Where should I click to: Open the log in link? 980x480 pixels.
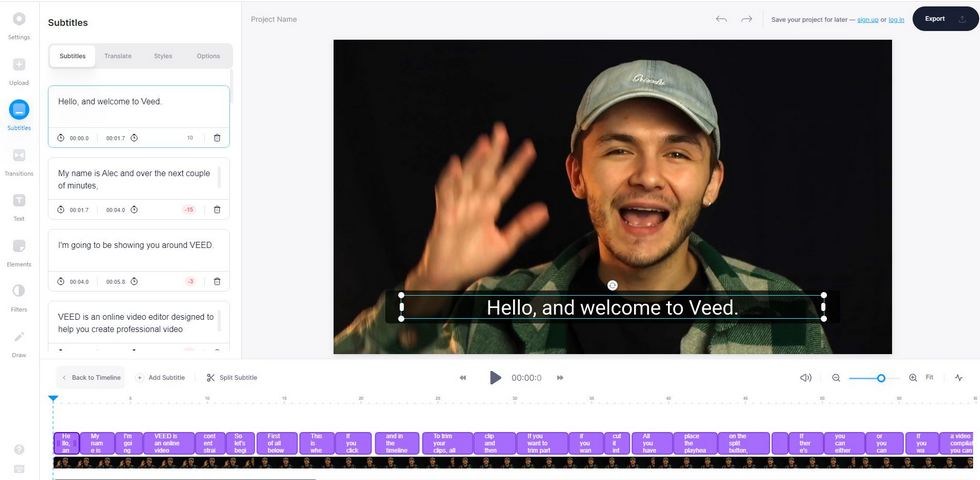point(896,20)
